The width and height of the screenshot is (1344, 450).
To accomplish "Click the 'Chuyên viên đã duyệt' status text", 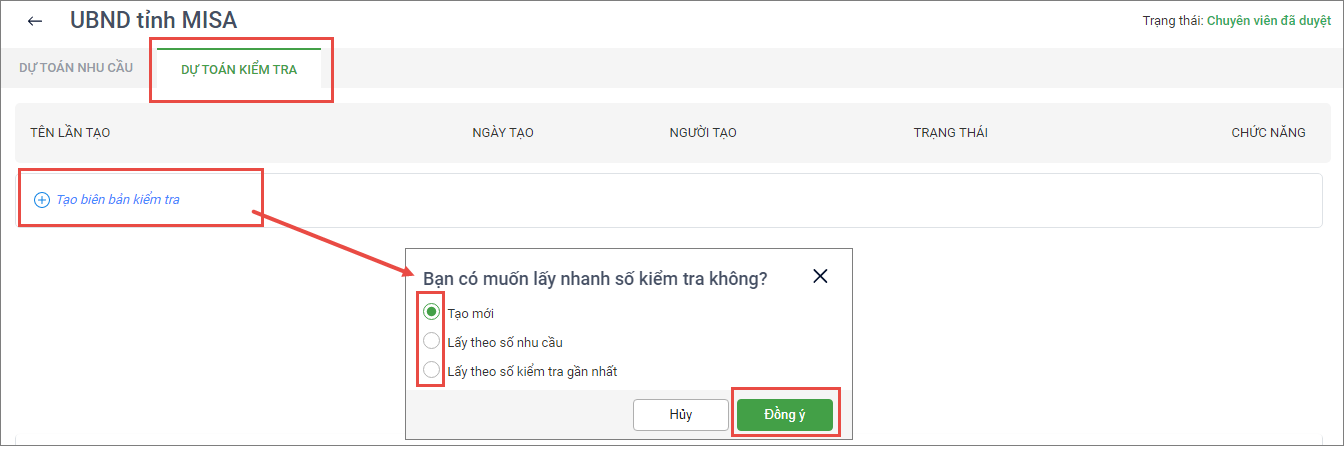I will 1268,21.
